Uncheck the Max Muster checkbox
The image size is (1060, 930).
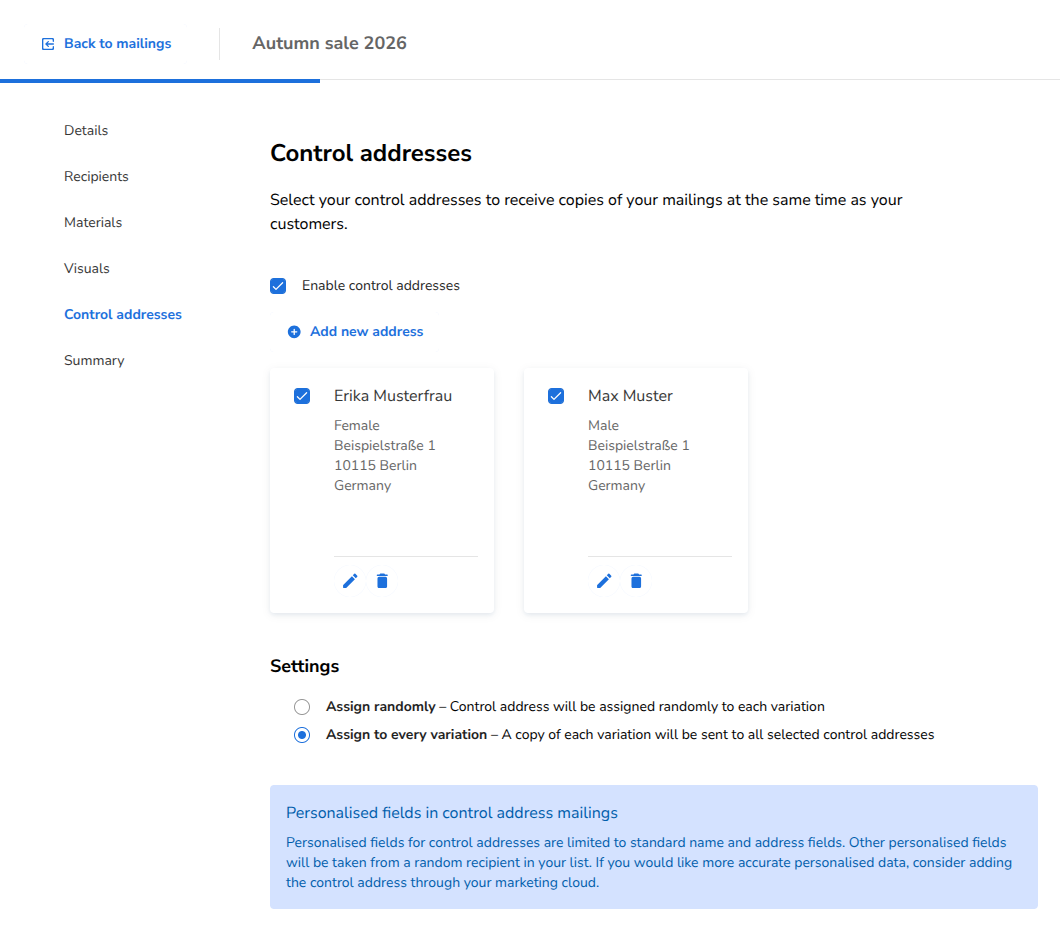[556, 396]
